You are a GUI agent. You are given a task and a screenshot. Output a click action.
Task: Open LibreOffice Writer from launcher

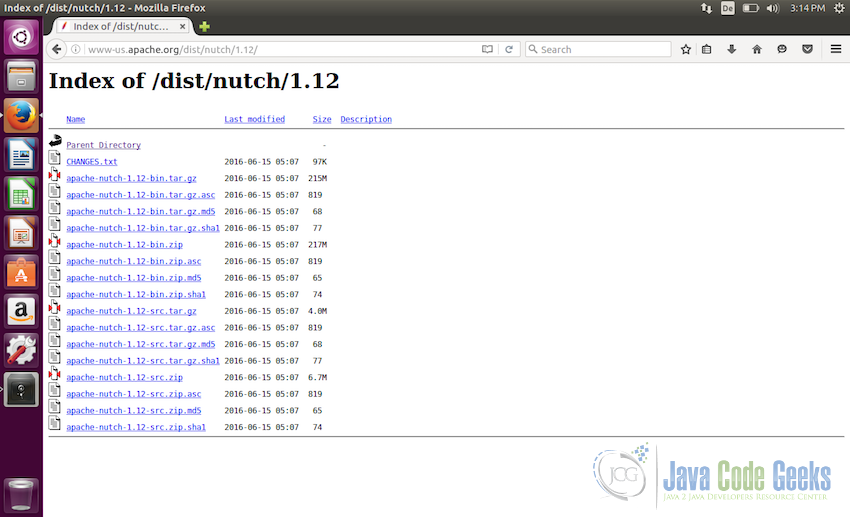click(x=21, y=154)
